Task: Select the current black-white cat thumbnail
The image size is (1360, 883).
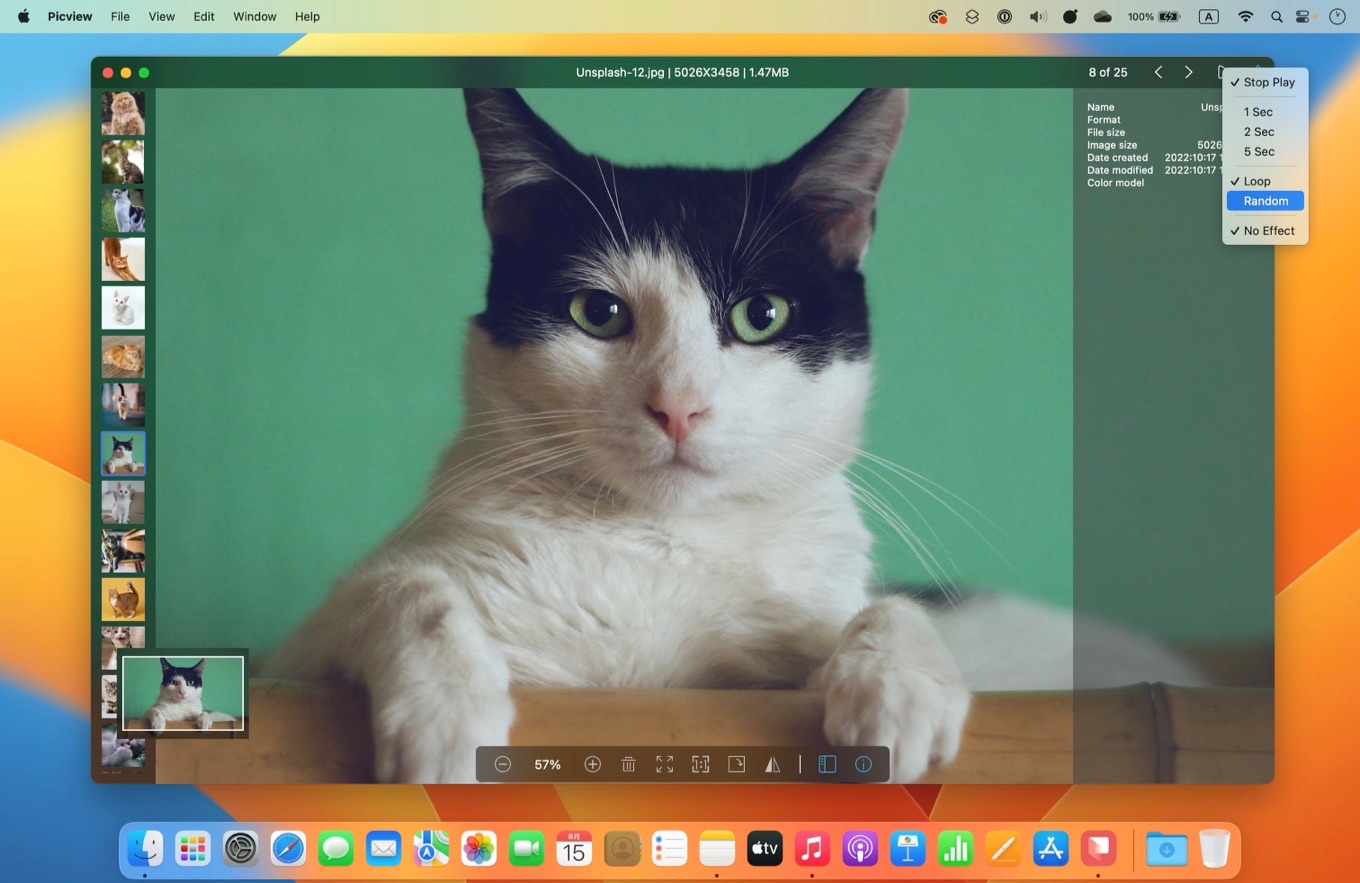Action: [123, 453]
